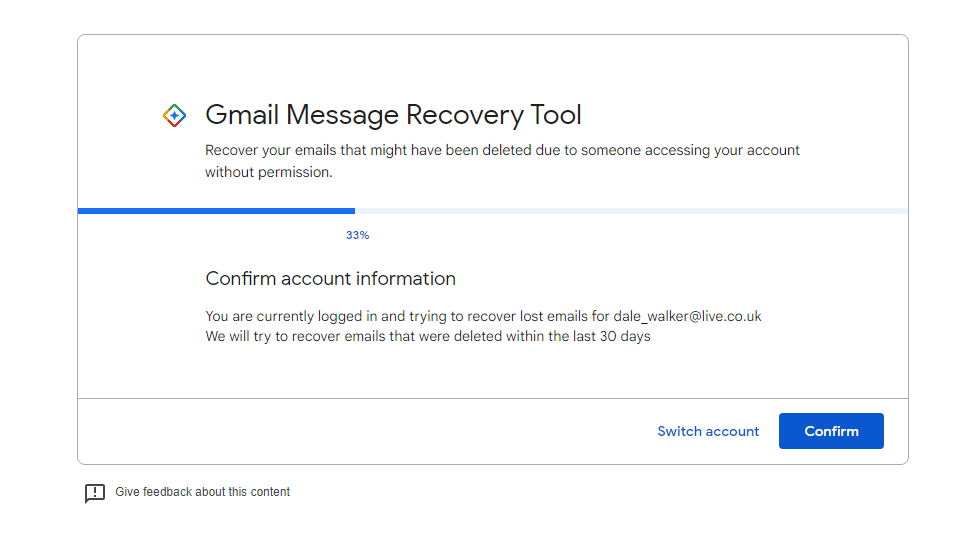Click the word 'Gmail' in the title

pyautogui.click(x=241, y=115)
